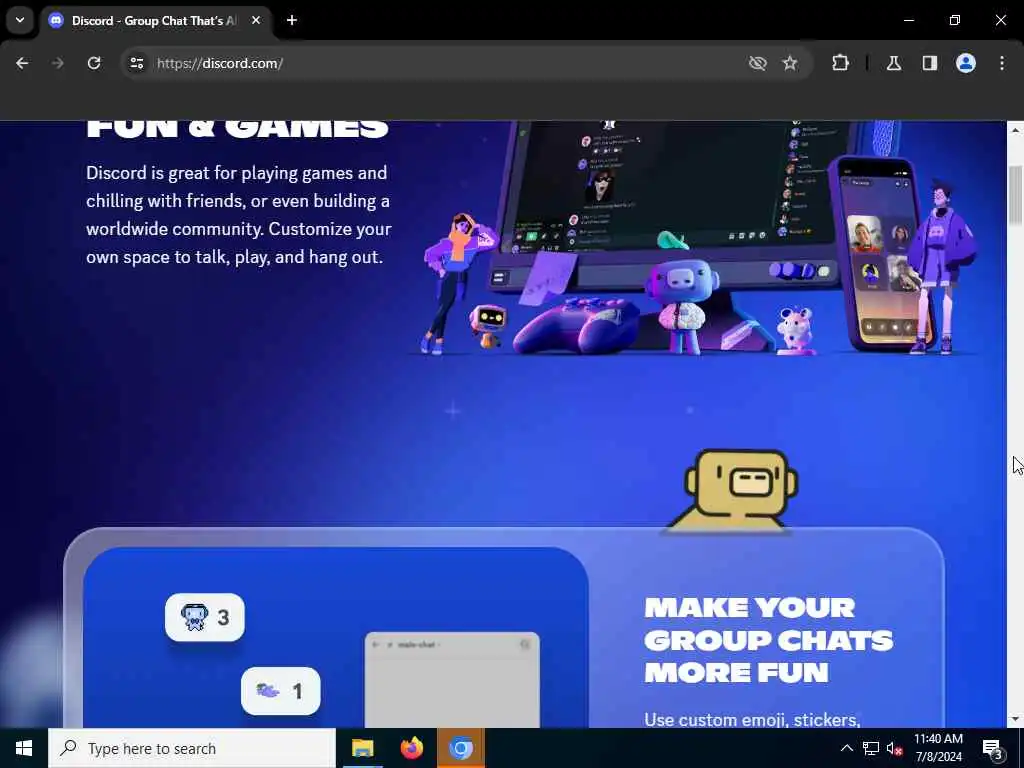The width and height of the screenshot is (1024, 768).
Task: Open Chrome three-dot menu
Action: (1002, 63)
